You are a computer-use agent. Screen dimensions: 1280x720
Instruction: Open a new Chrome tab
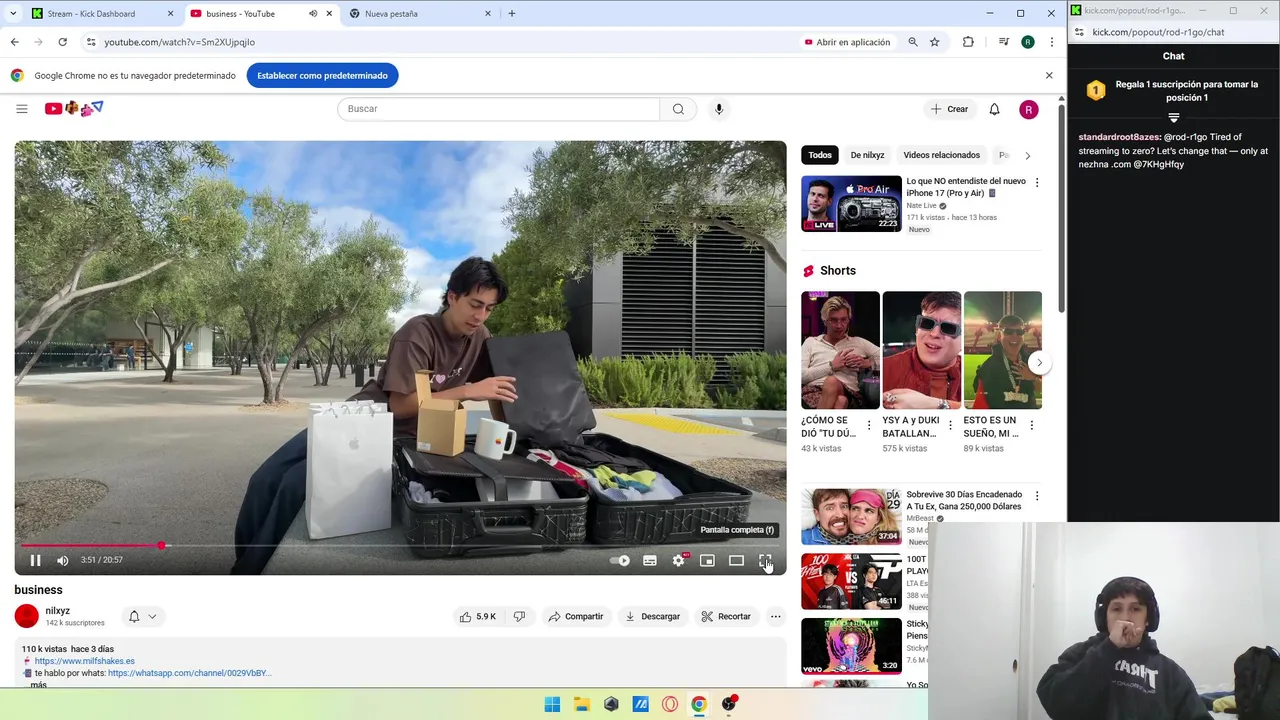click(511, 14)
